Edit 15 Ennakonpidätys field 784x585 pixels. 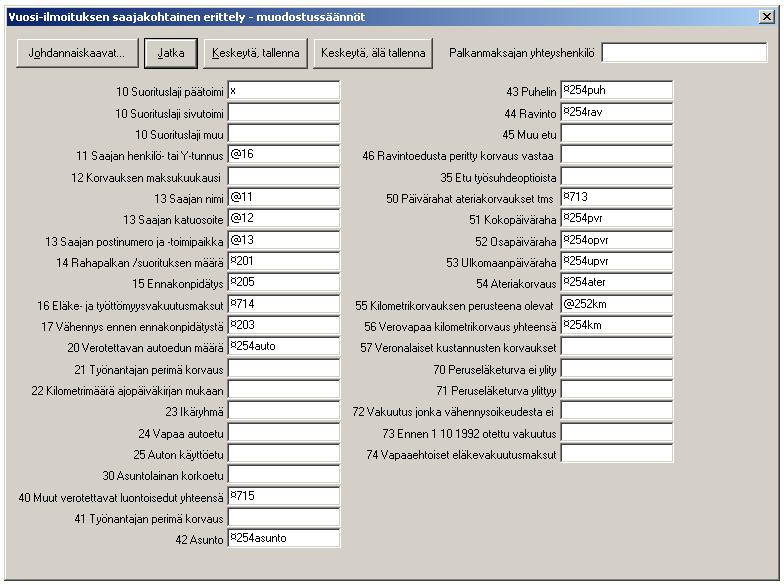click(284, 282)
